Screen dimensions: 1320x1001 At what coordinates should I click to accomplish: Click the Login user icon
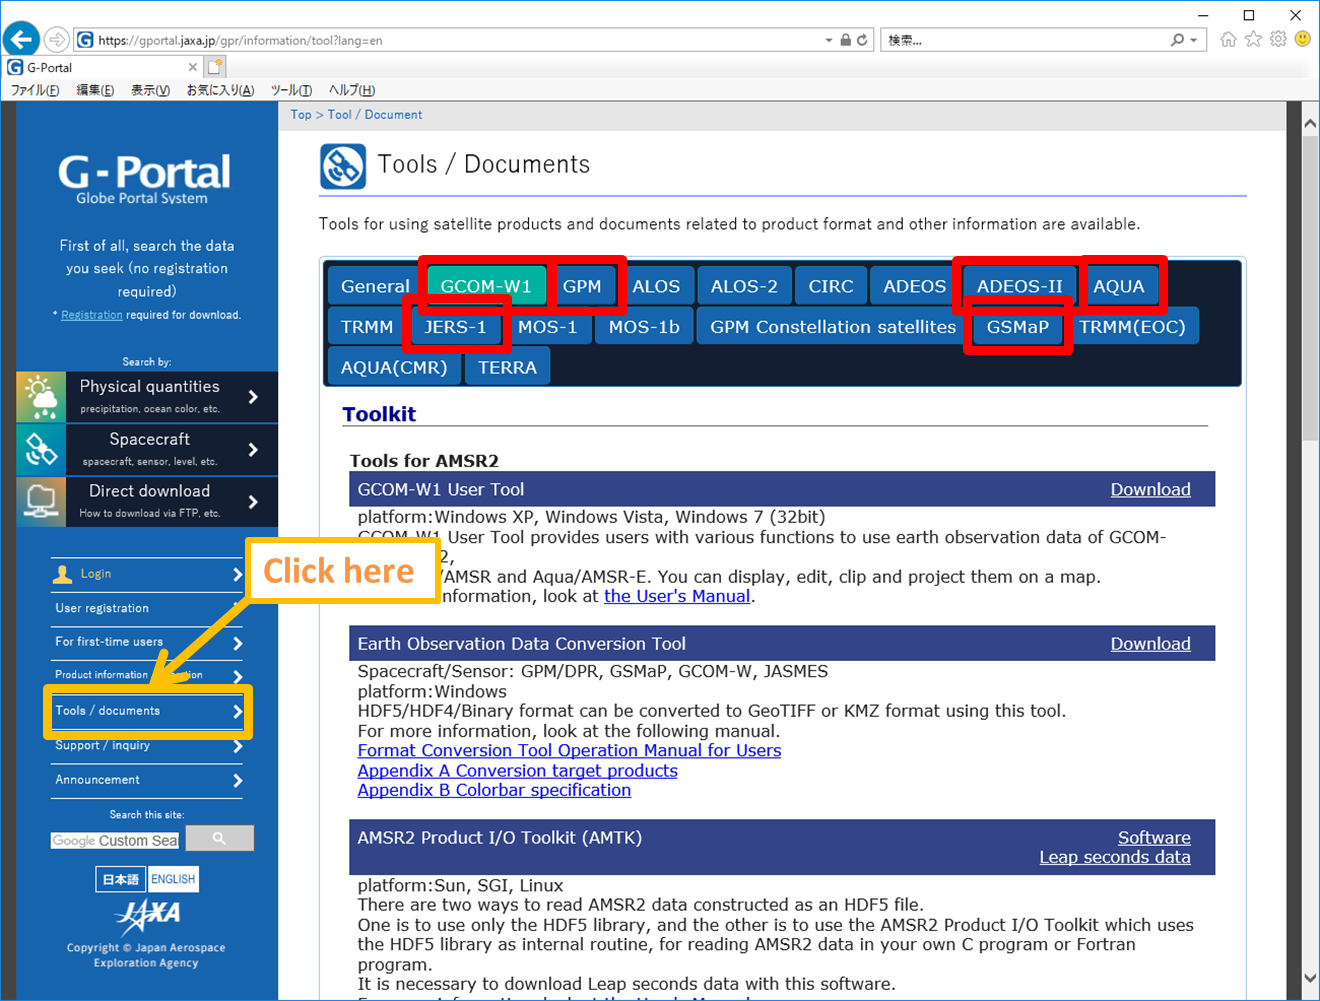point(62,573)
